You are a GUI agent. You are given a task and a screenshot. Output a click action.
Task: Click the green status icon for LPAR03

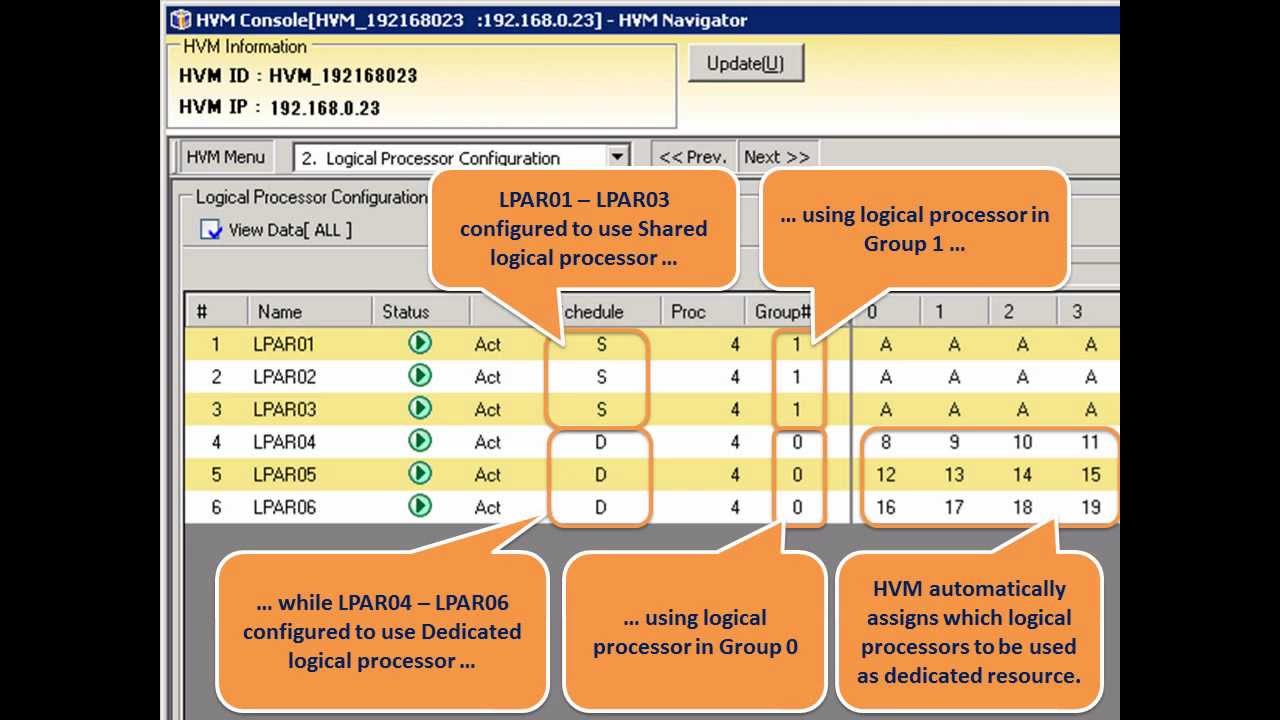[x=420, y=408]
